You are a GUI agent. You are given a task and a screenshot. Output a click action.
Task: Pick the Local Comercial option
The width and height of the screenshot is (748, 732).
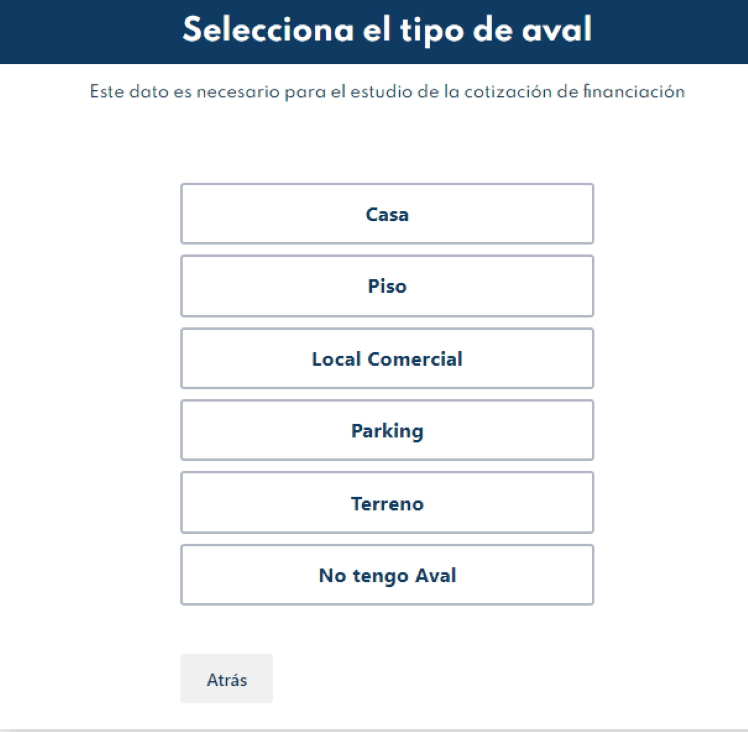pyautogui.click(x=387, y=359)
